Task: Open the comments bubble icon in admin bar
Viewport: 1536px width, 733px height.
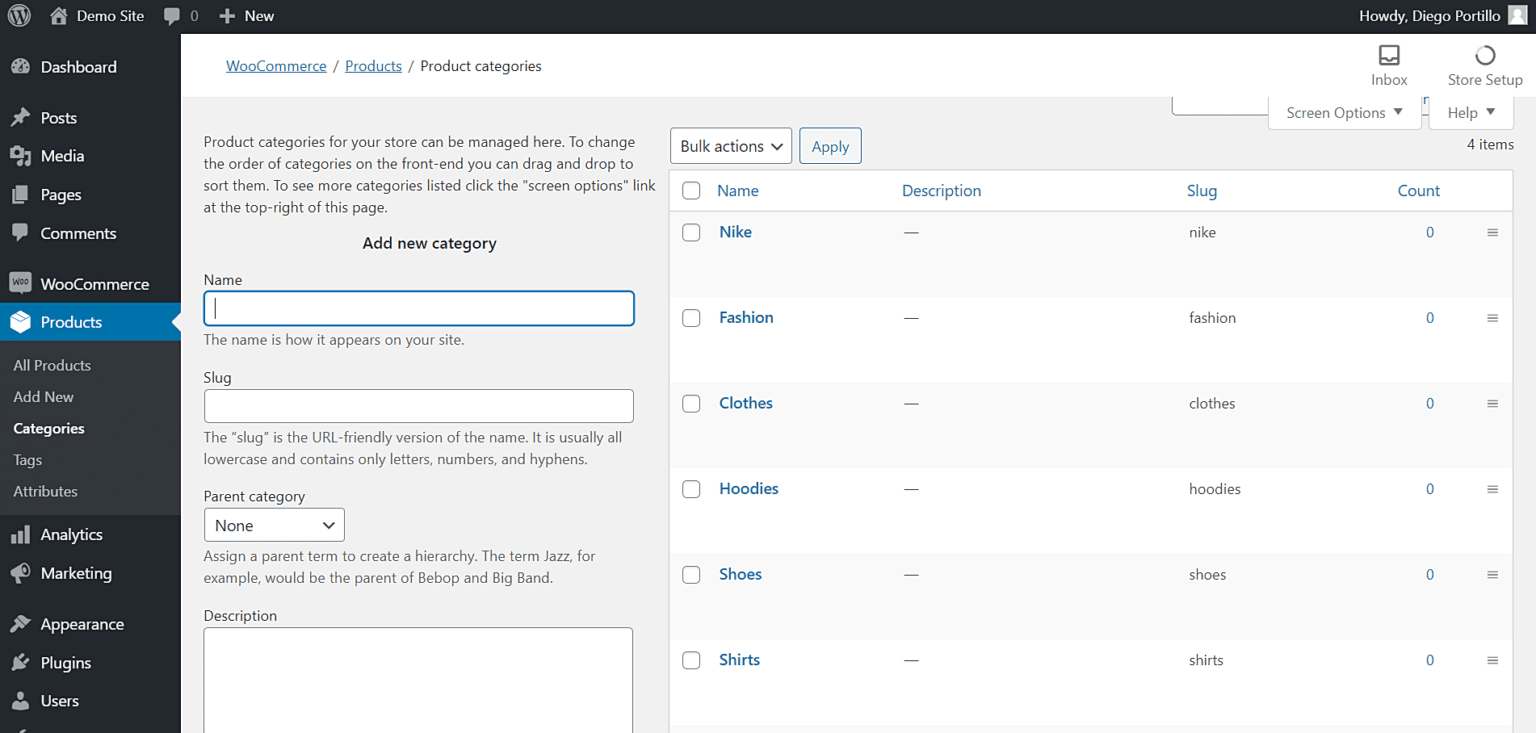Action: [x=173, y=16]
